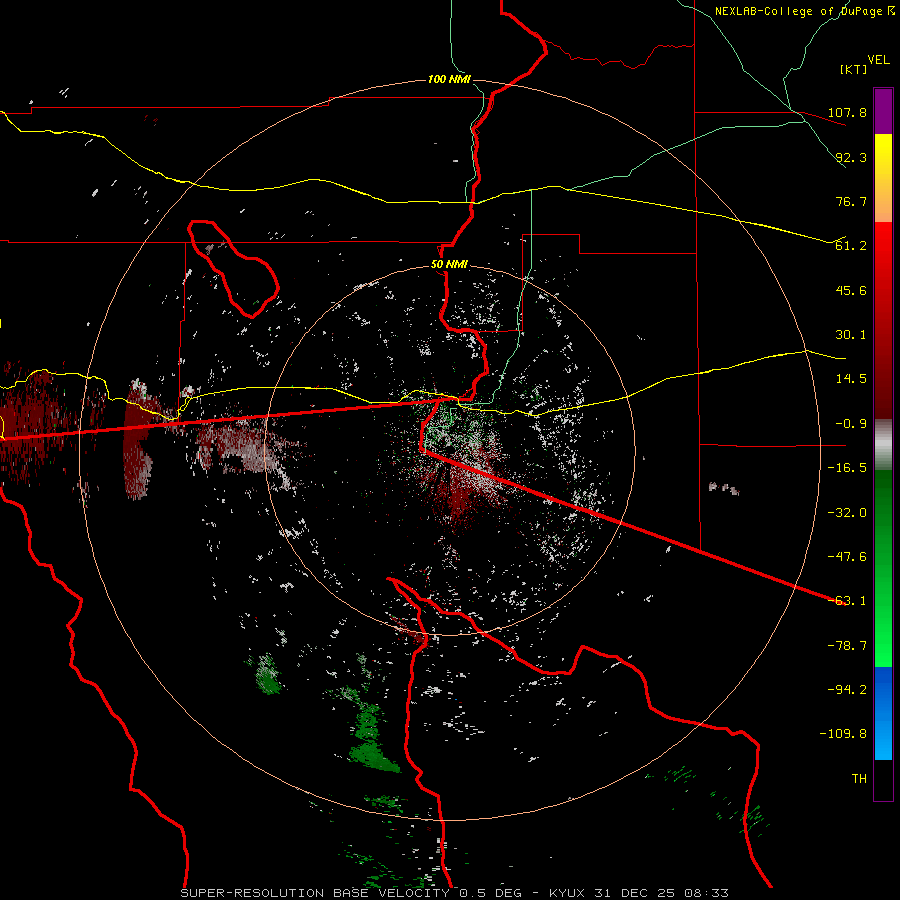Select the -109.8 legend value
This screenshot has width=900, height=900.
point(843,734)
